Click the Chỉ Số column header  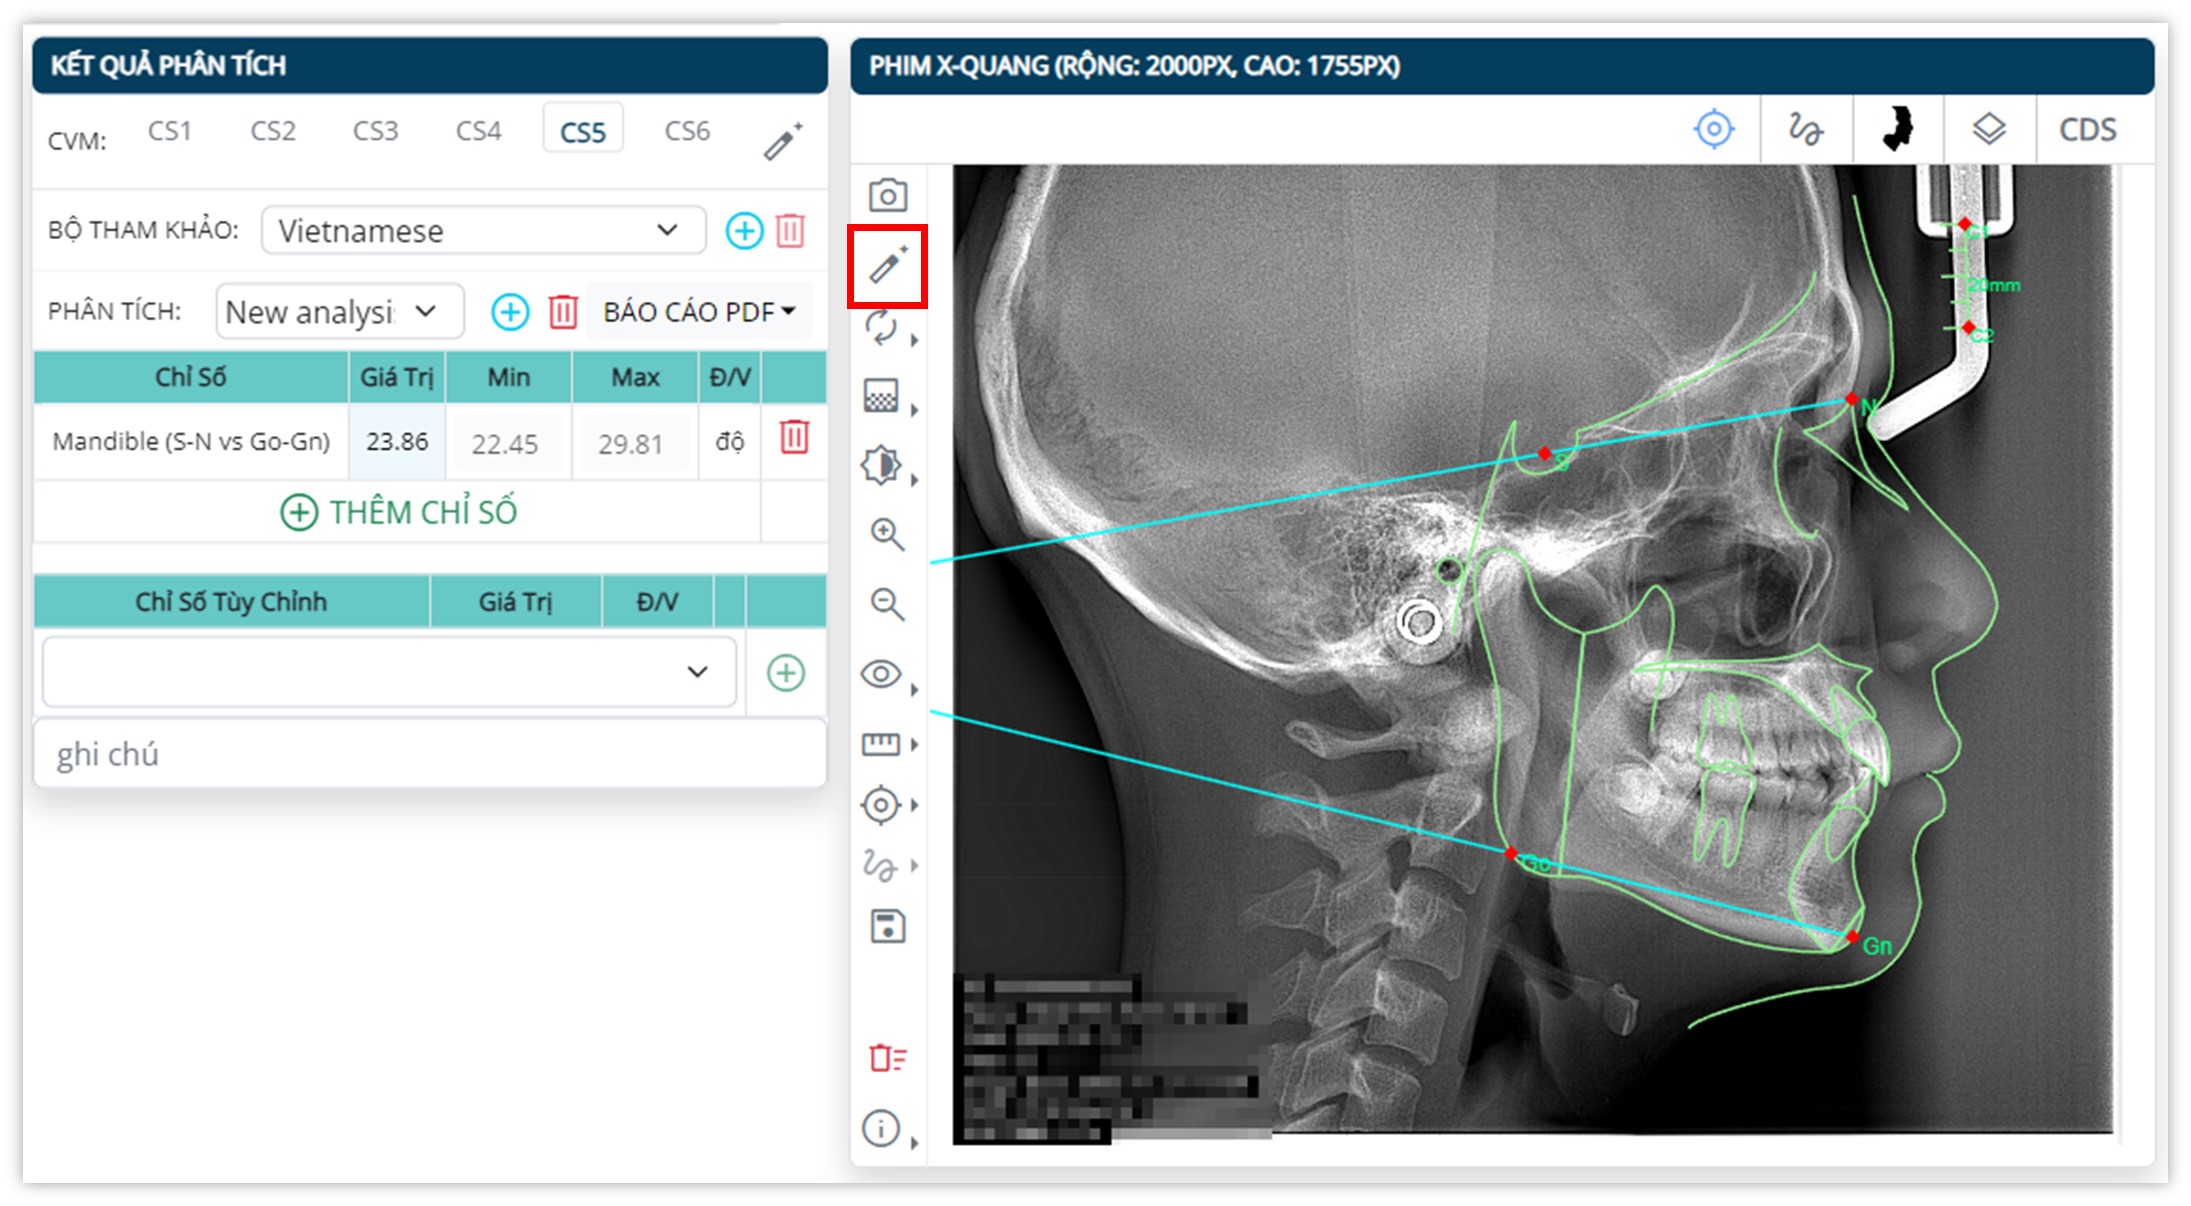pos(191,377)
